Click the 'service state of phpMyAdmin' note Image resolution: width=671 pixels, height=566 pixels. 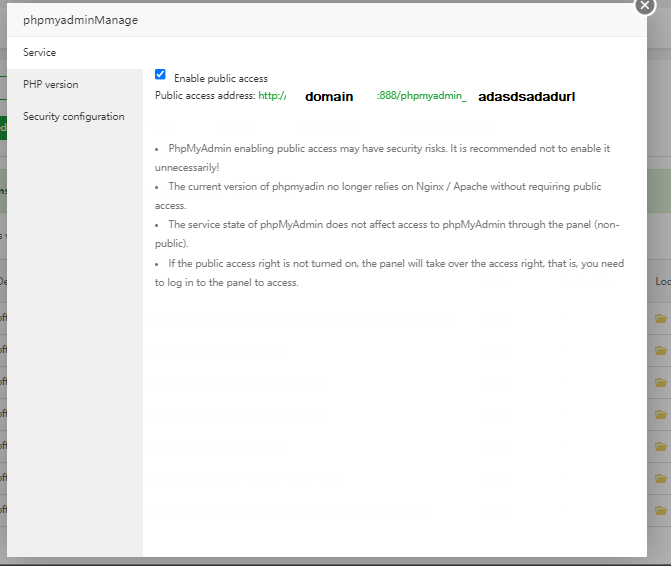[387, 234]
